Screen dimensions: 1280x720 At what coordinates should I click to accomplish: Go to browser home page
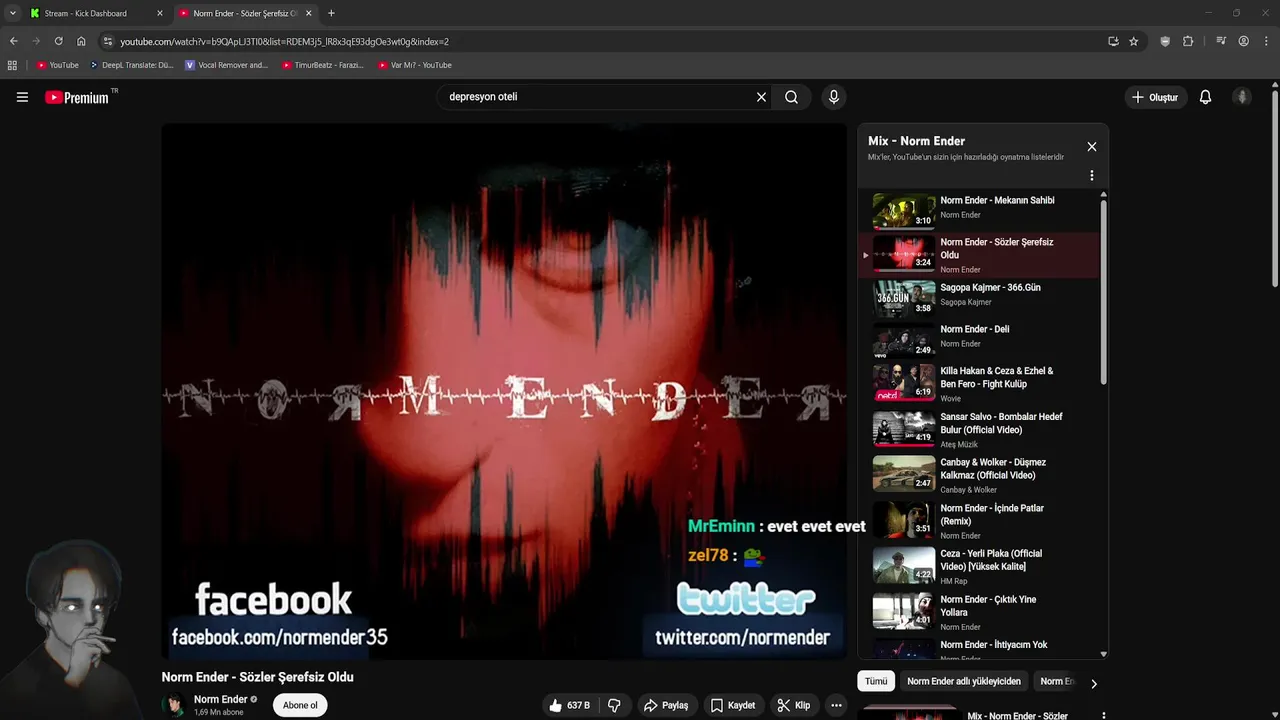pos(81,41)
